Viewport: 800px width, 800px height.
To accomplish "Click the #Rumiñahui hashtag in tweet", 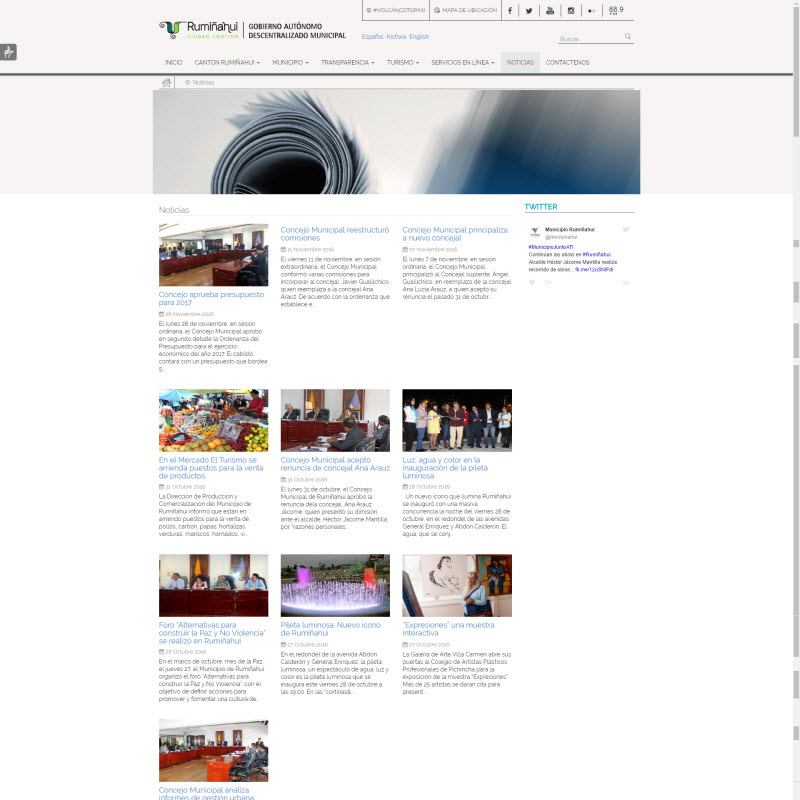I will point(596,255).
